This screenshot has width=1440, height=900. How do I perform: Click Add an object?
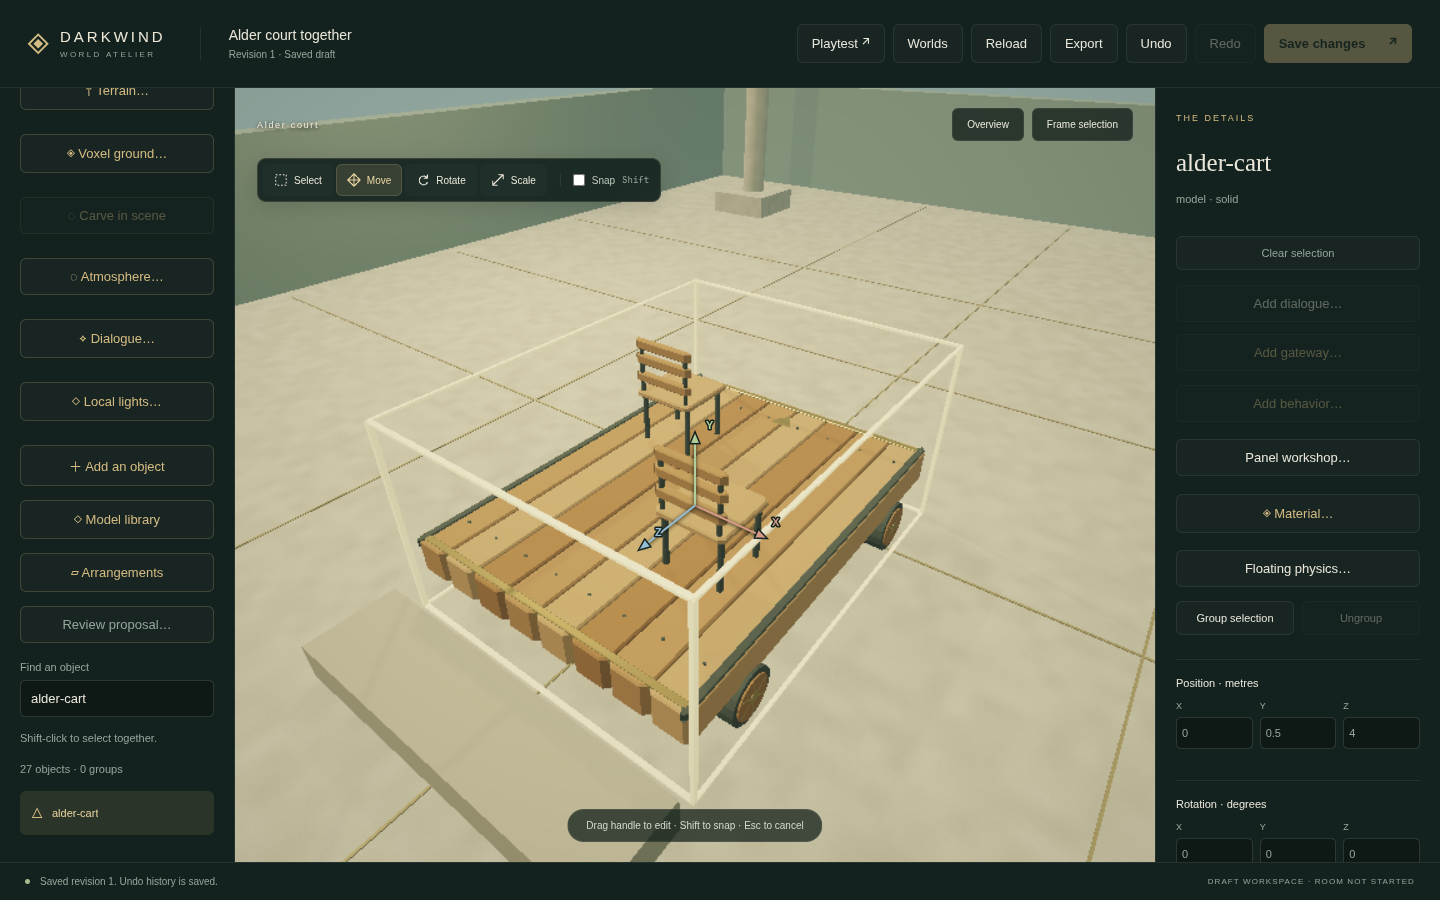pos(117,466)
